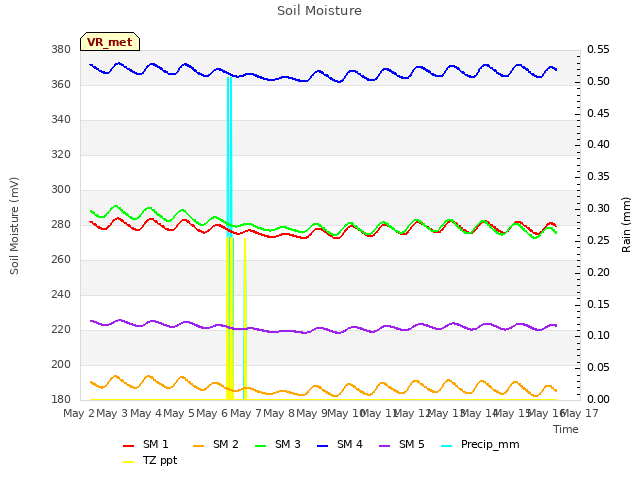The width and height of the screenshot is (640, 480).
Task: Click the 180 left axis value
Action: (61, 400)
